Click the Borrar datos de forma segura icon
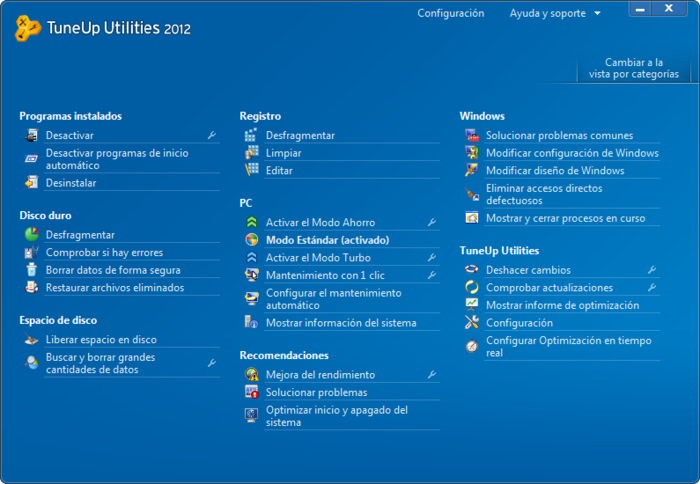Image resolution: width=700 pixels, height=484 pixels. click(x=31, y=270)
